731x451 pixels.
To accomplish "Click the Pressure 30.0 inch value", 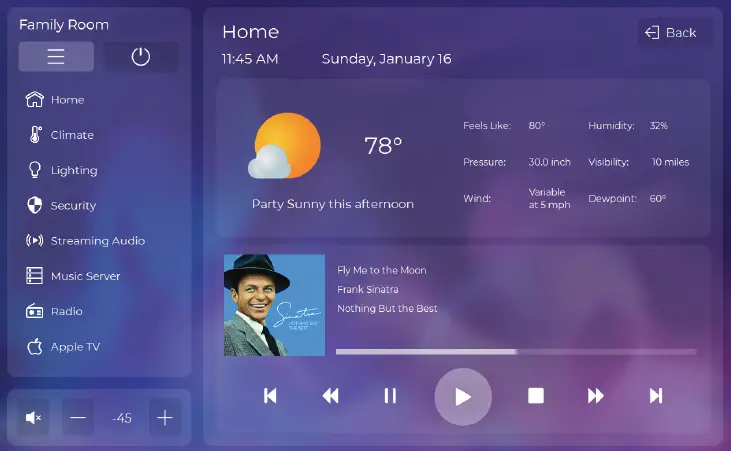I will [x=550, y=162].
